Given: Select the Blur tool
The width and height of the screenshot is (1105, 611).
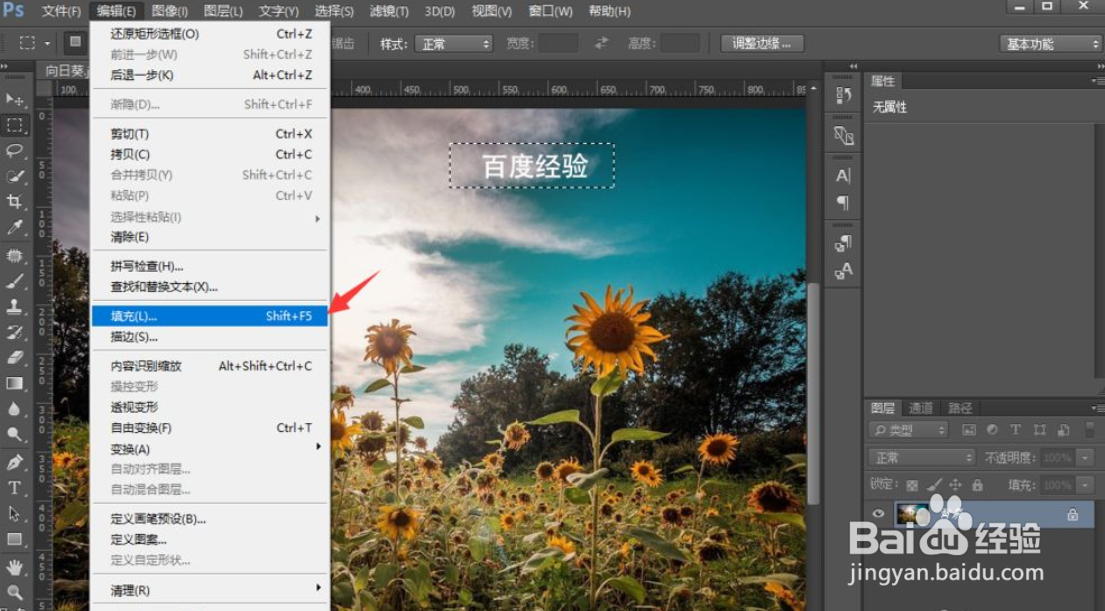Looking at the screenshot, I should [x=14, y=409].
